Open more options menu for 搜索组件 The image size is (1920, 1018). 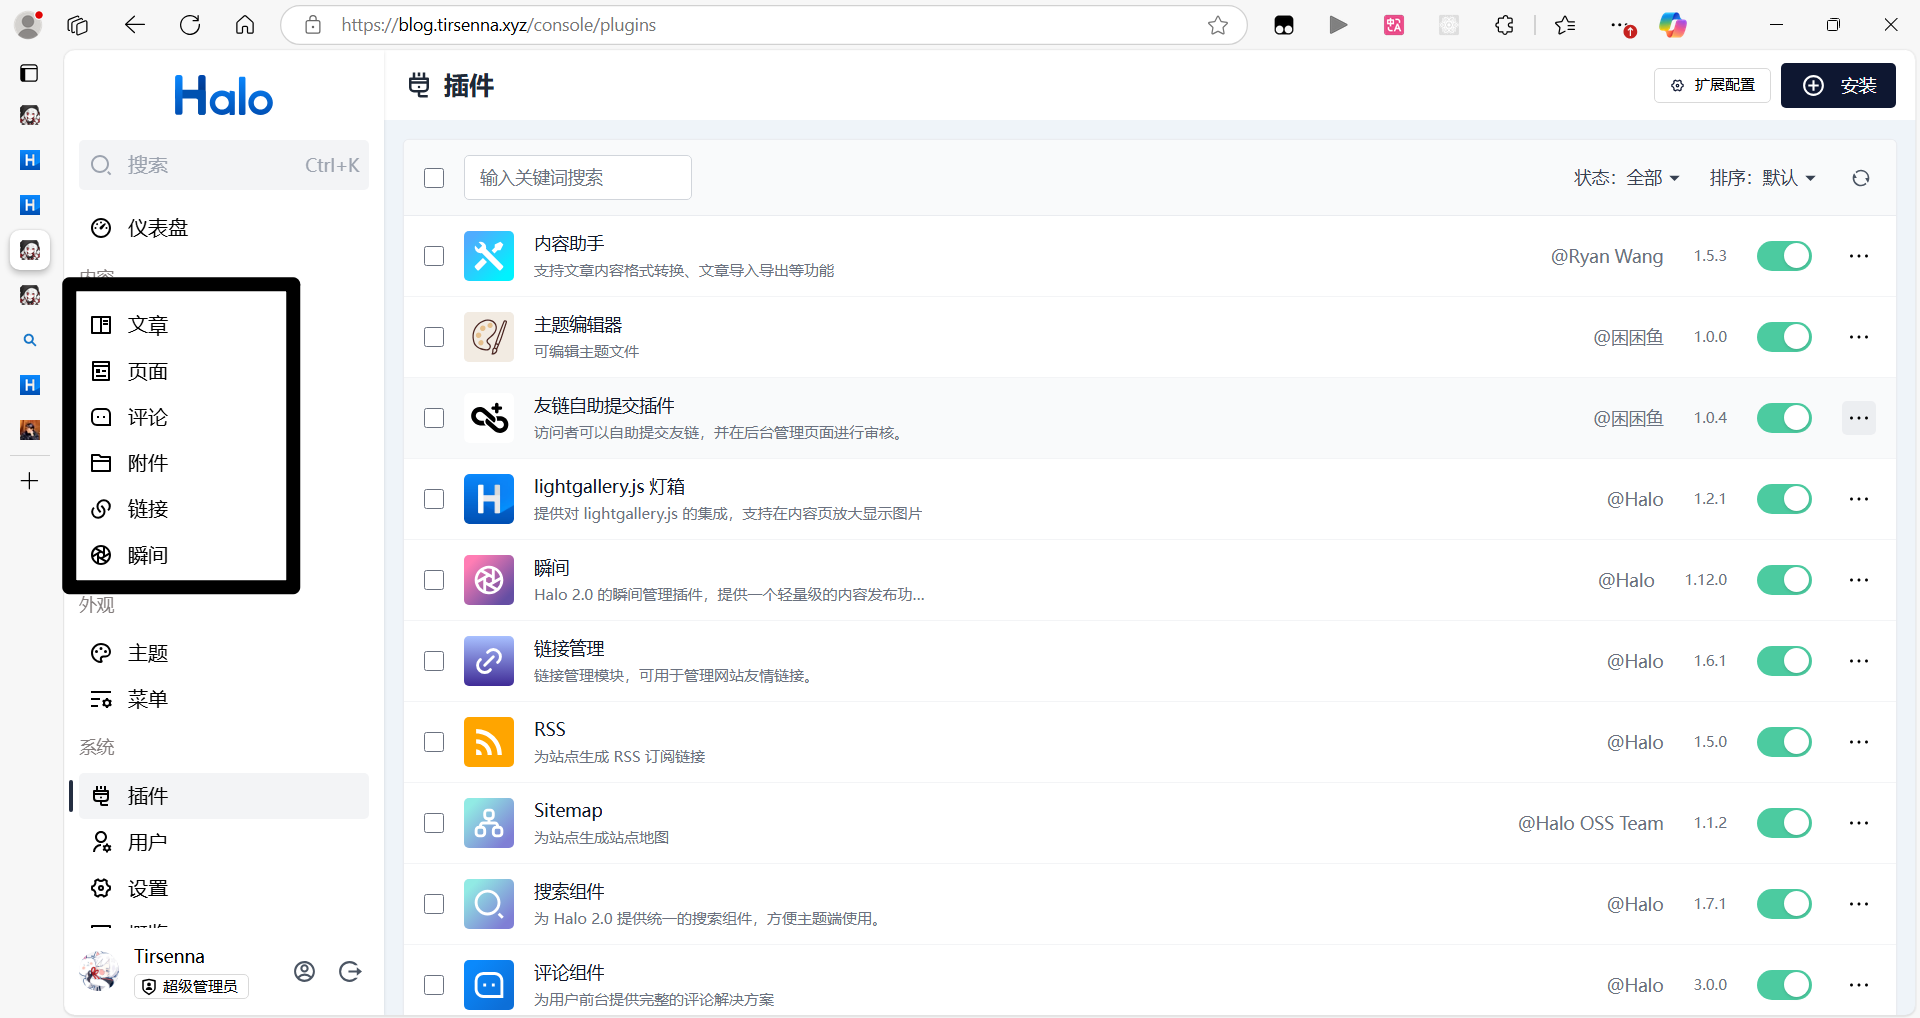pyautogui.click(x=1858, y=904)
